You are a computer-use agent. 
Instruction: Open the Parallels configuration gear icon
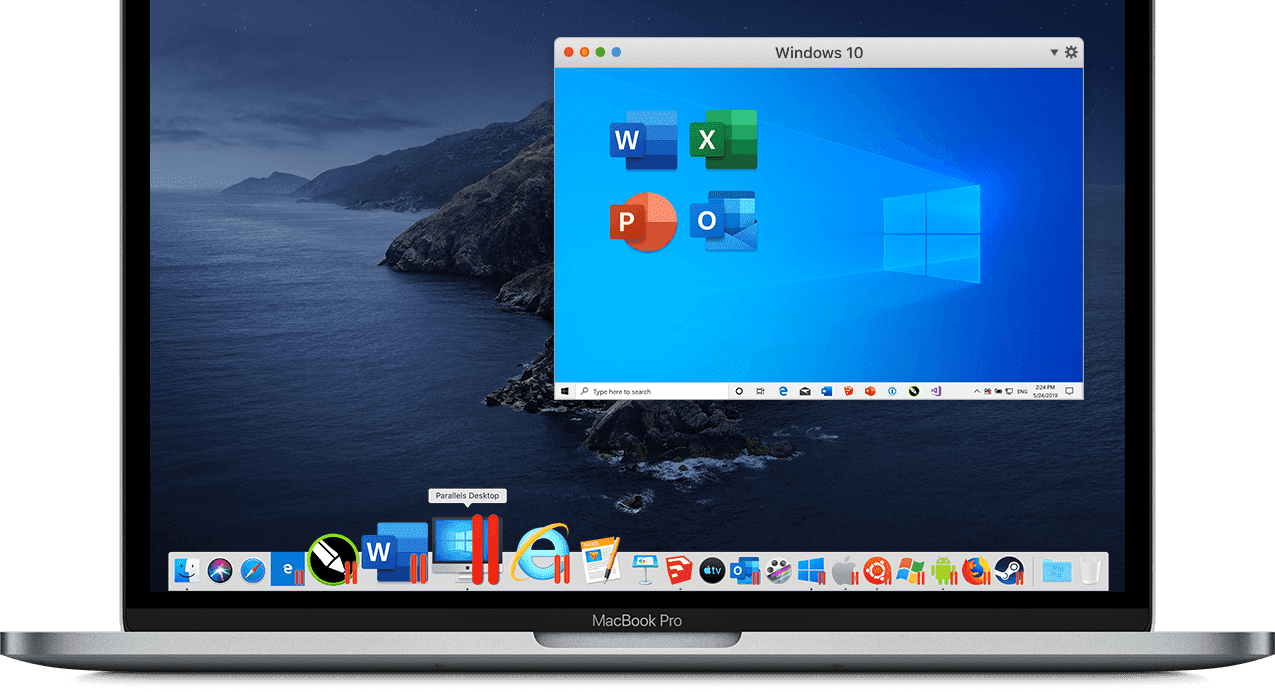coord(1070,52)
